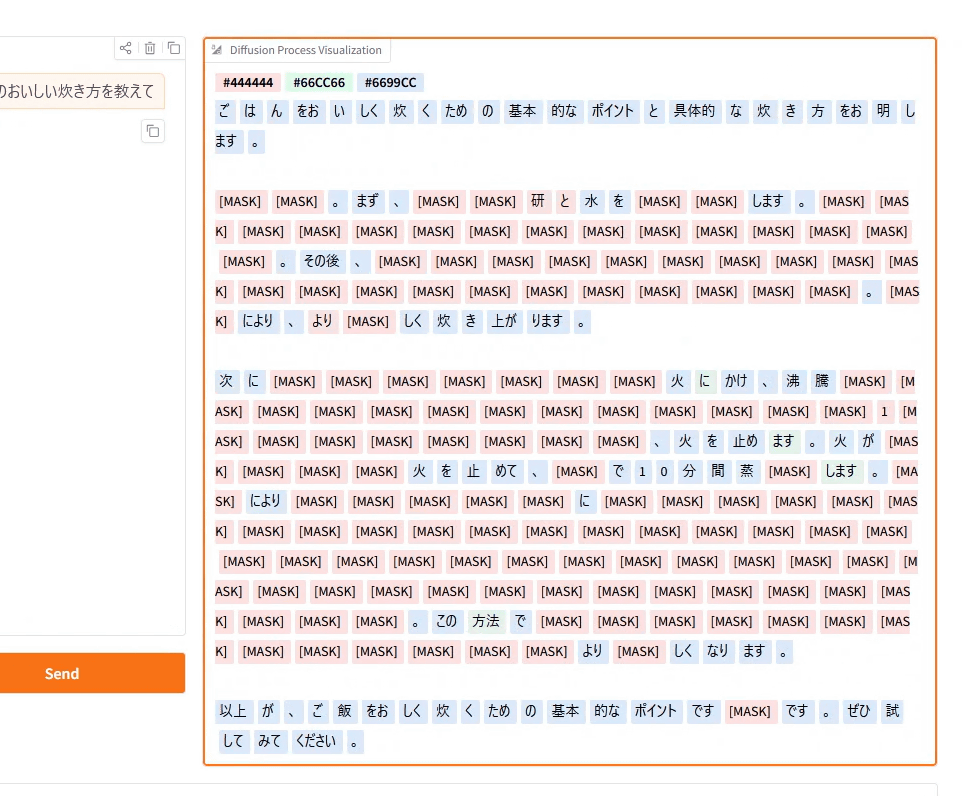Click the ぜひ token near the end

pyautogui.click(x=859, y=711)
